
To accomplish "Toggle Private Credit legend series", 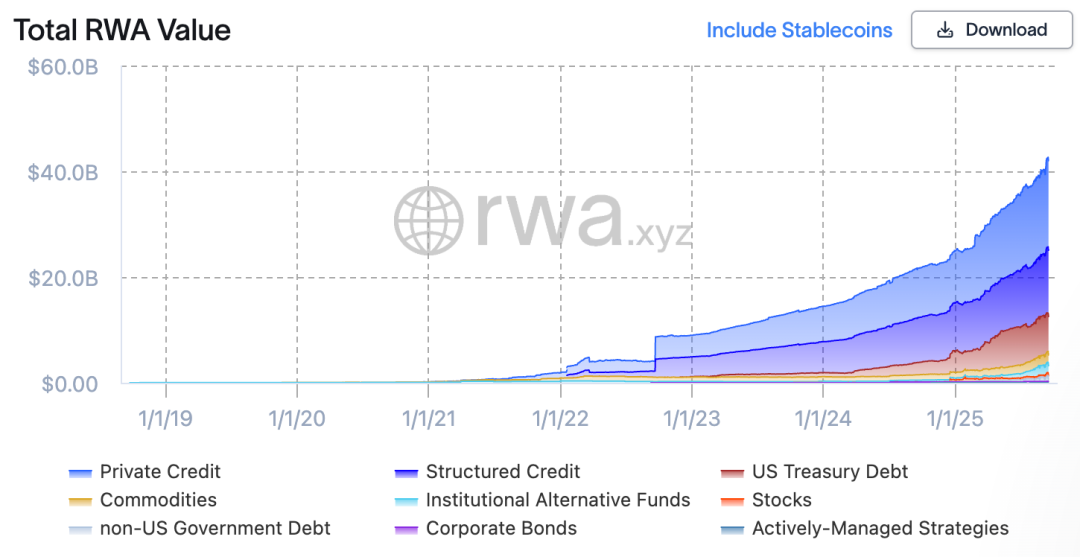I will (160, 471).
